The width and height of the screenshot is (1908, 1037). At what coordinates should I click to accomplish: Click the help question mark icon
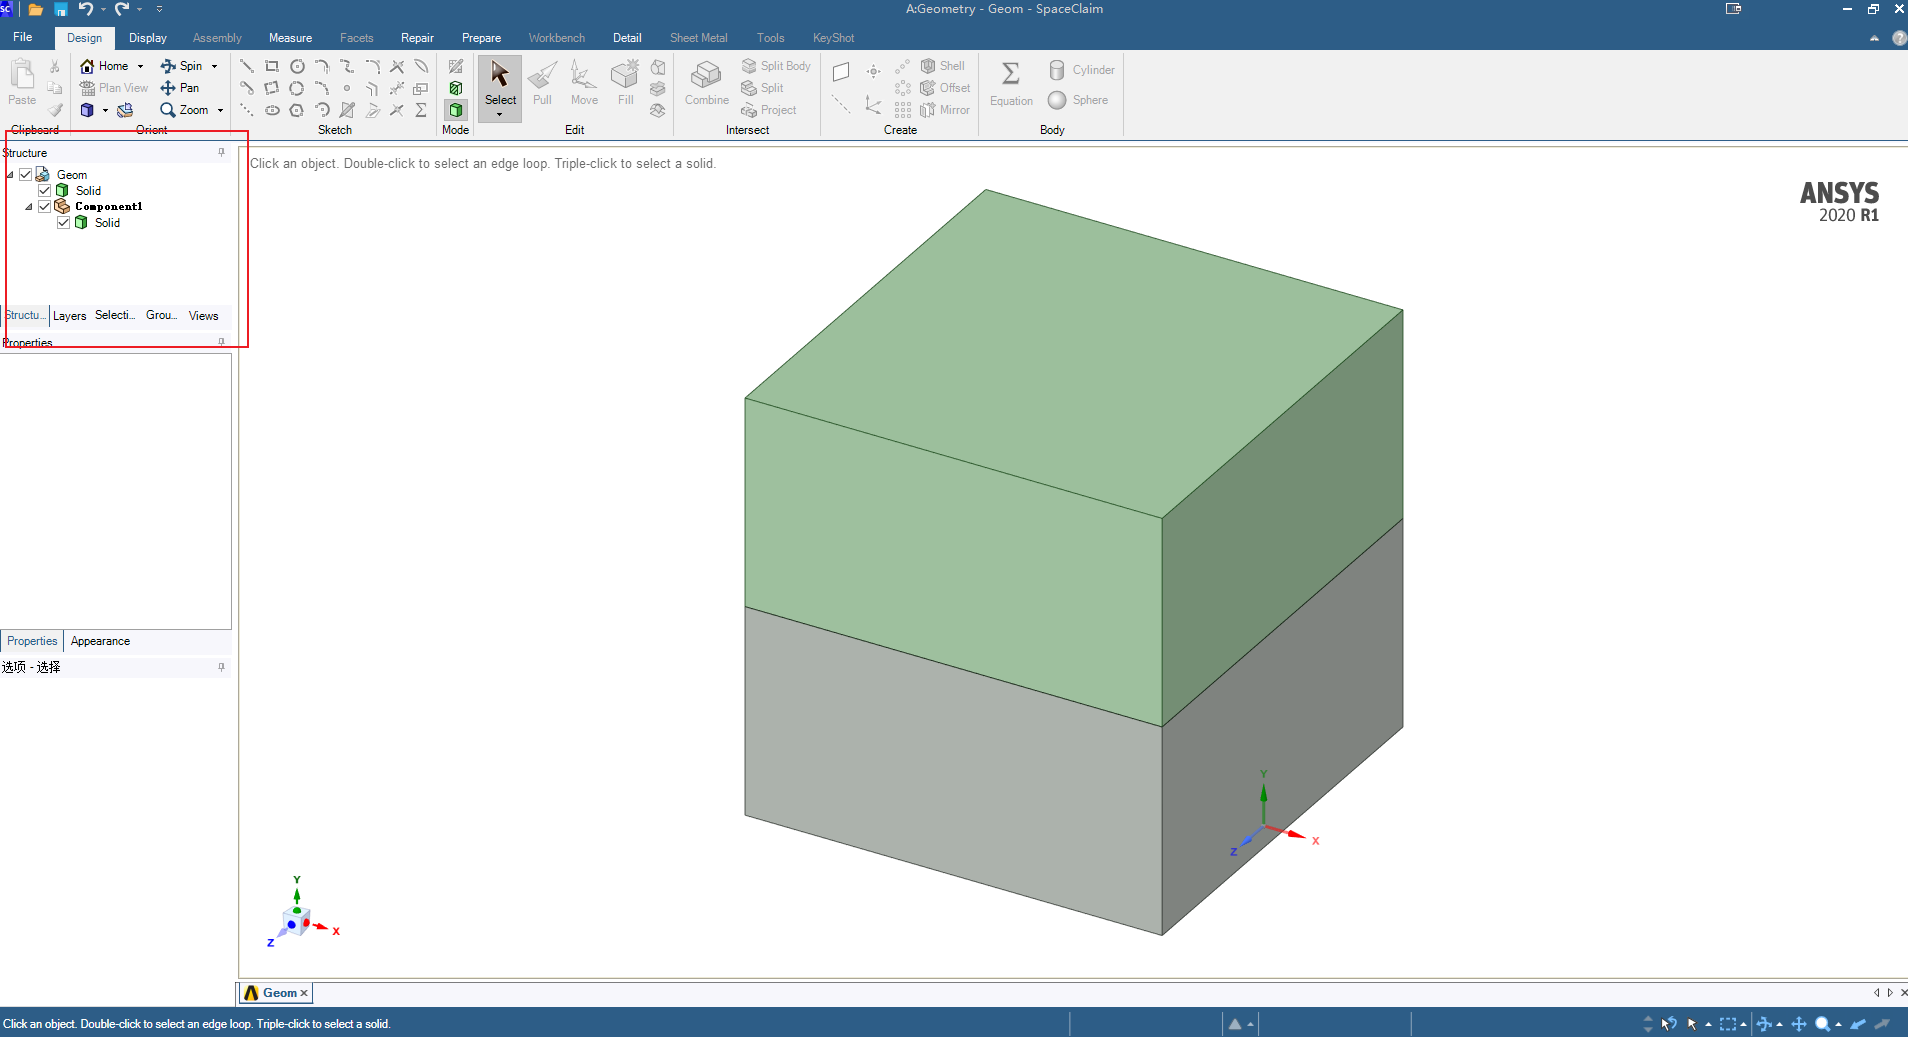1898,38
